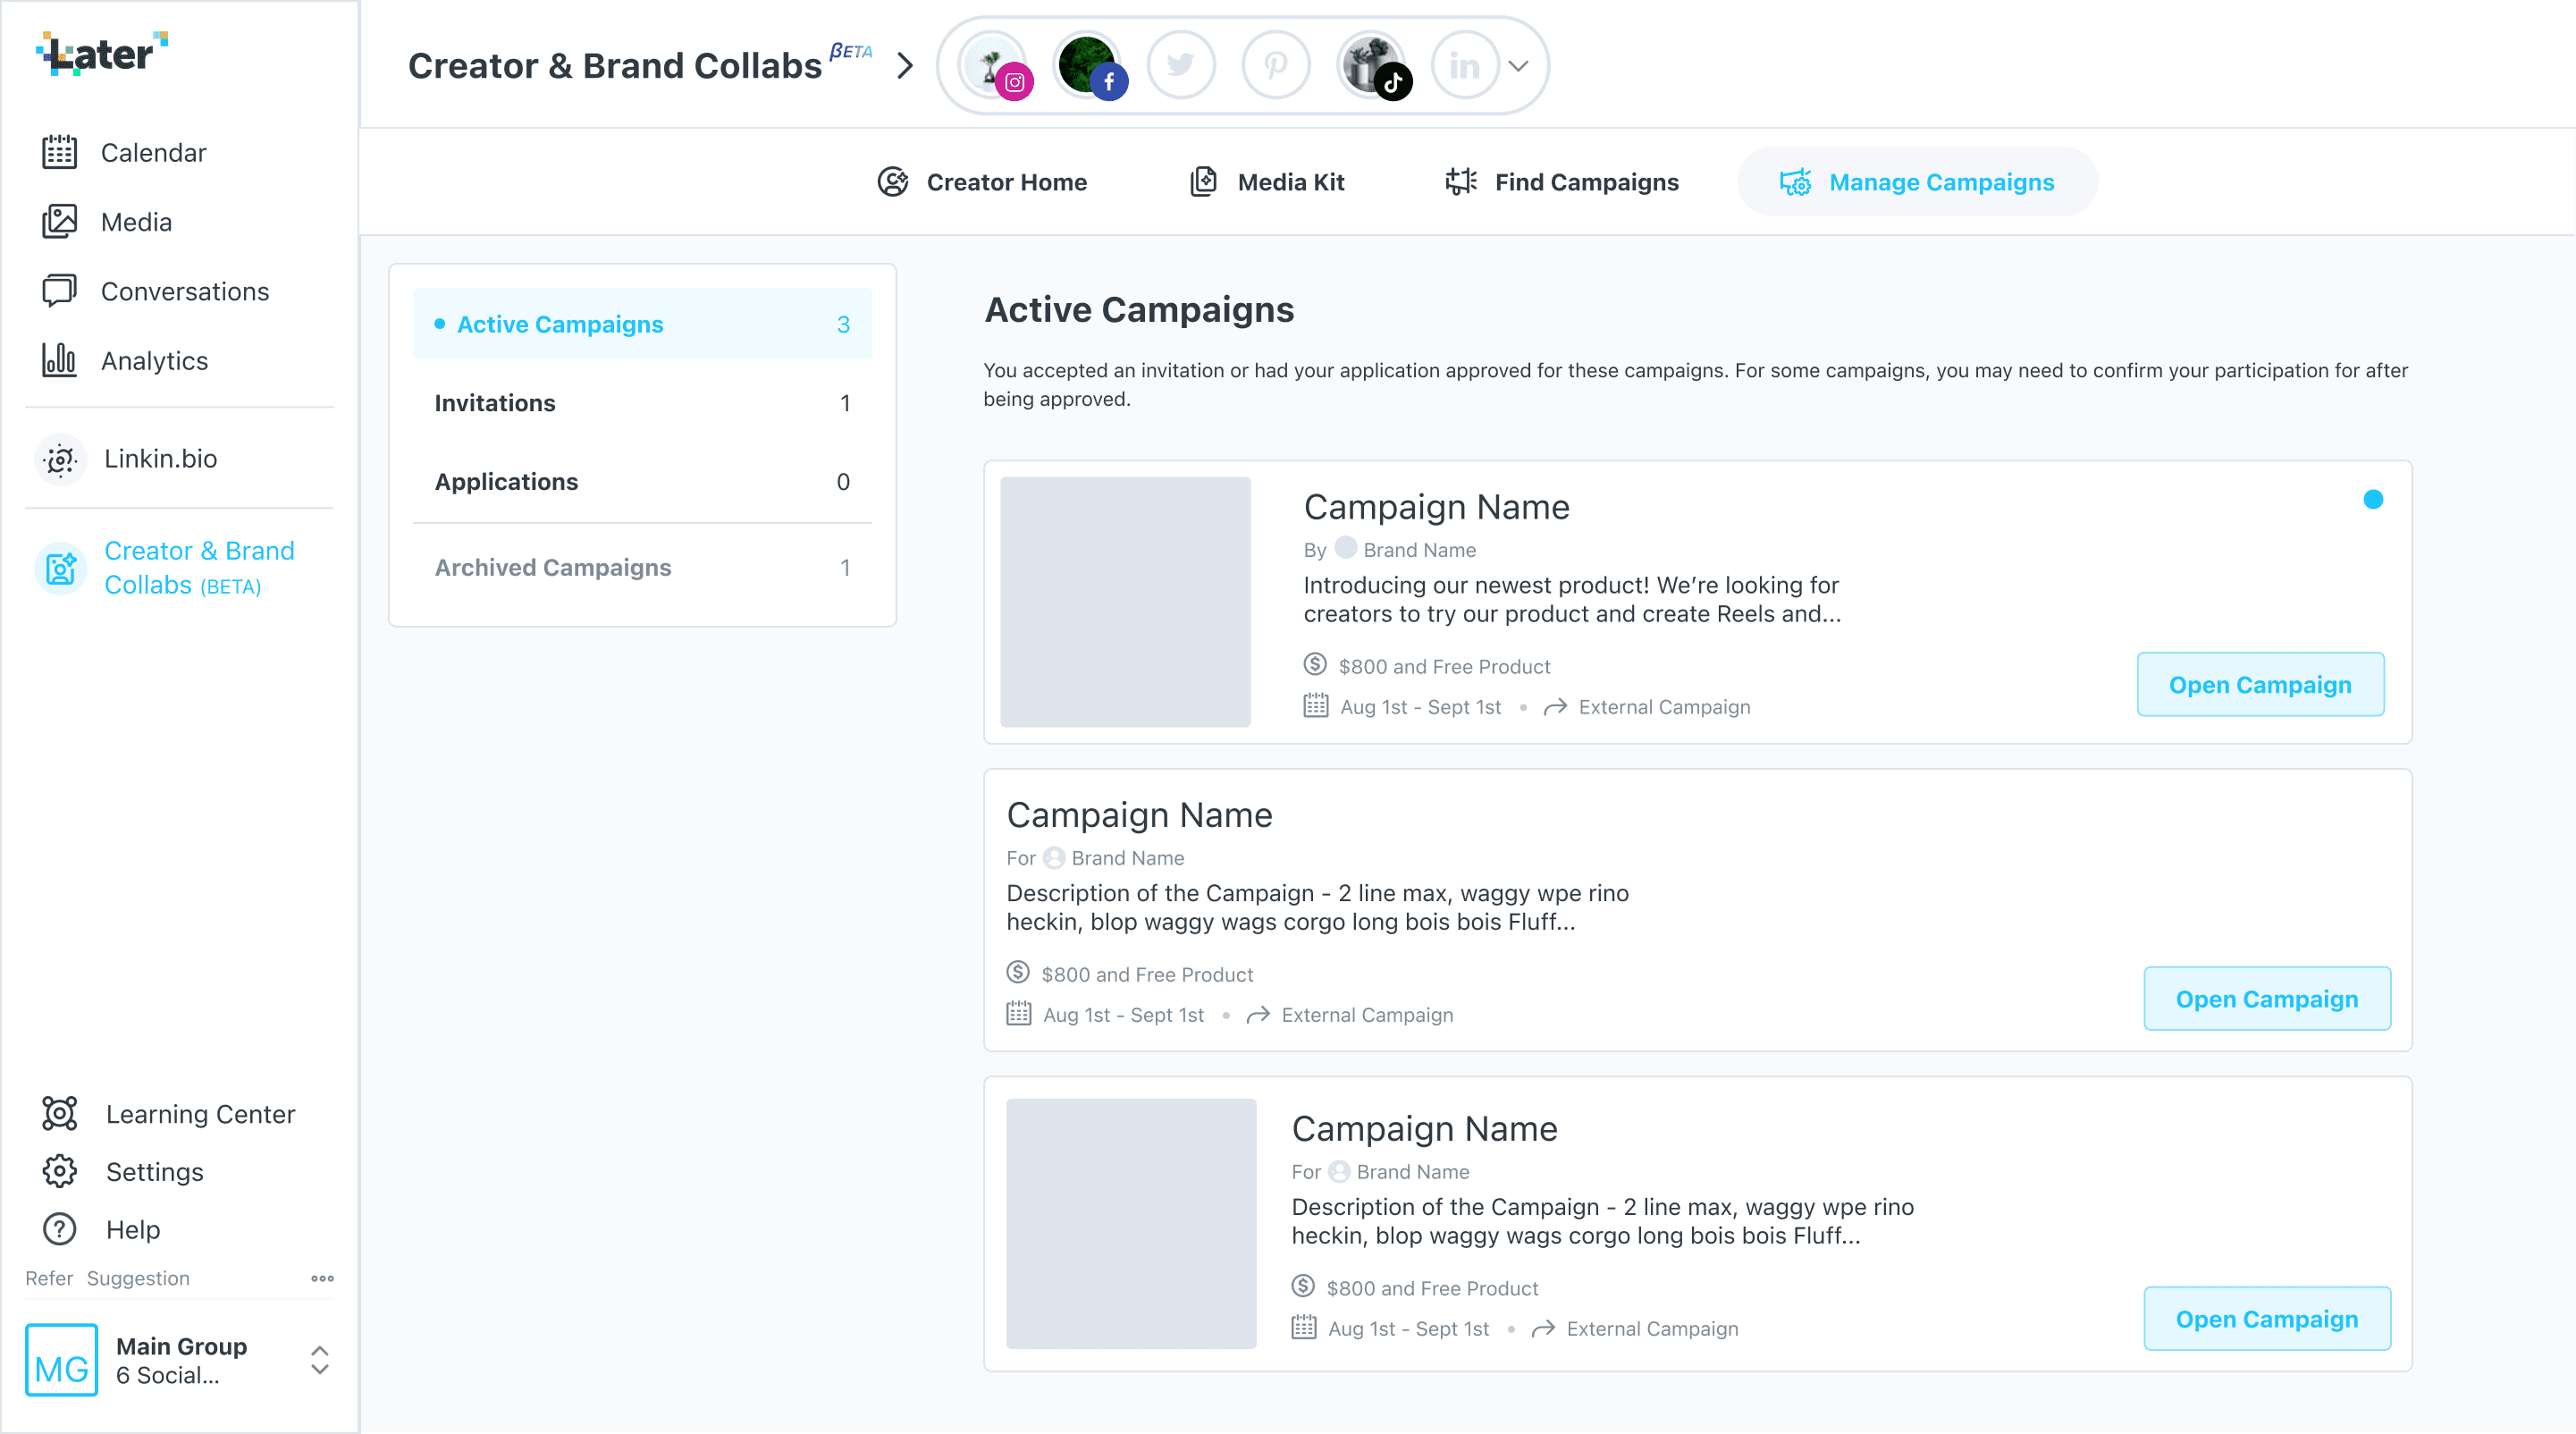The width and height of the screenshot is (2576, 1434).
Task: Click the blue unread dot on first campaign
Action: pos(2372,500)
